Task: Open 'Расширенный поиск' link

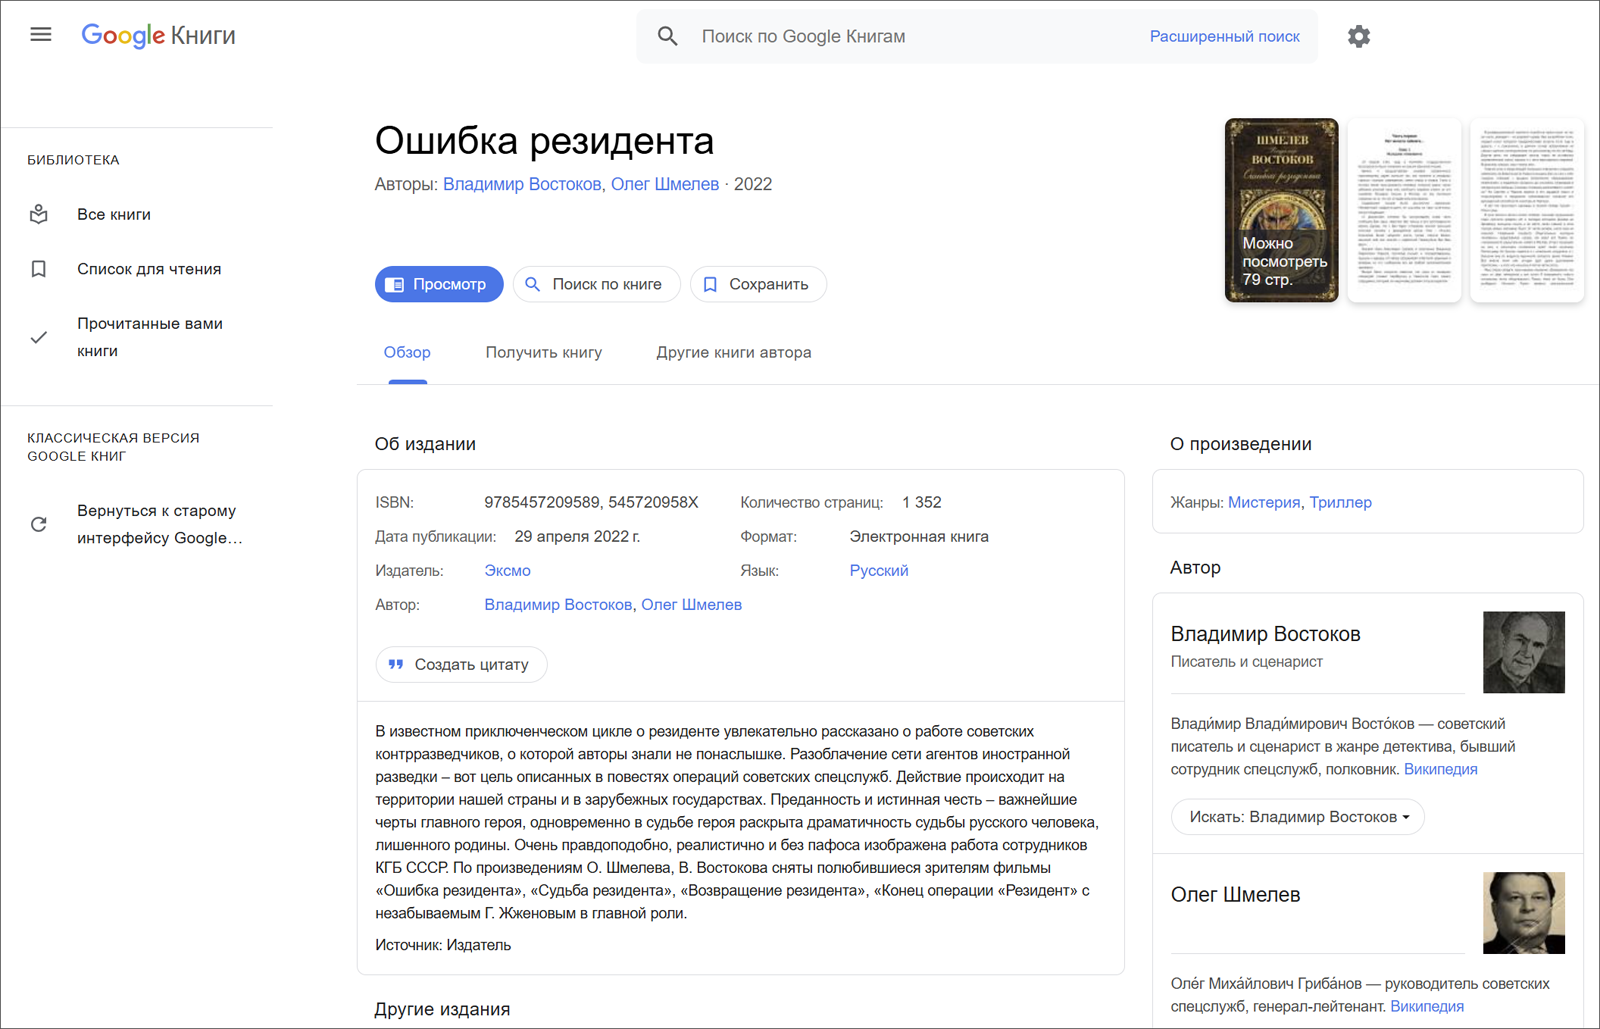Action: coord(1224,37)
